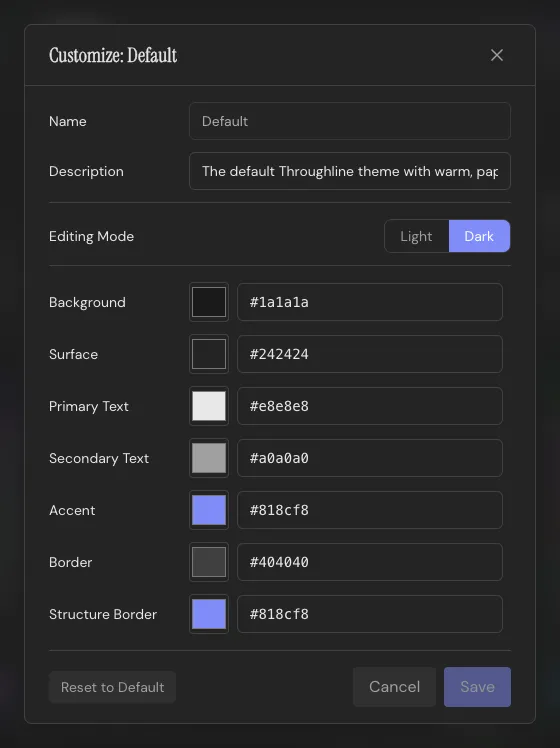Open the Structure Border color swatch
The width and height of the screenshot is (560, 748).
point(209,614)
